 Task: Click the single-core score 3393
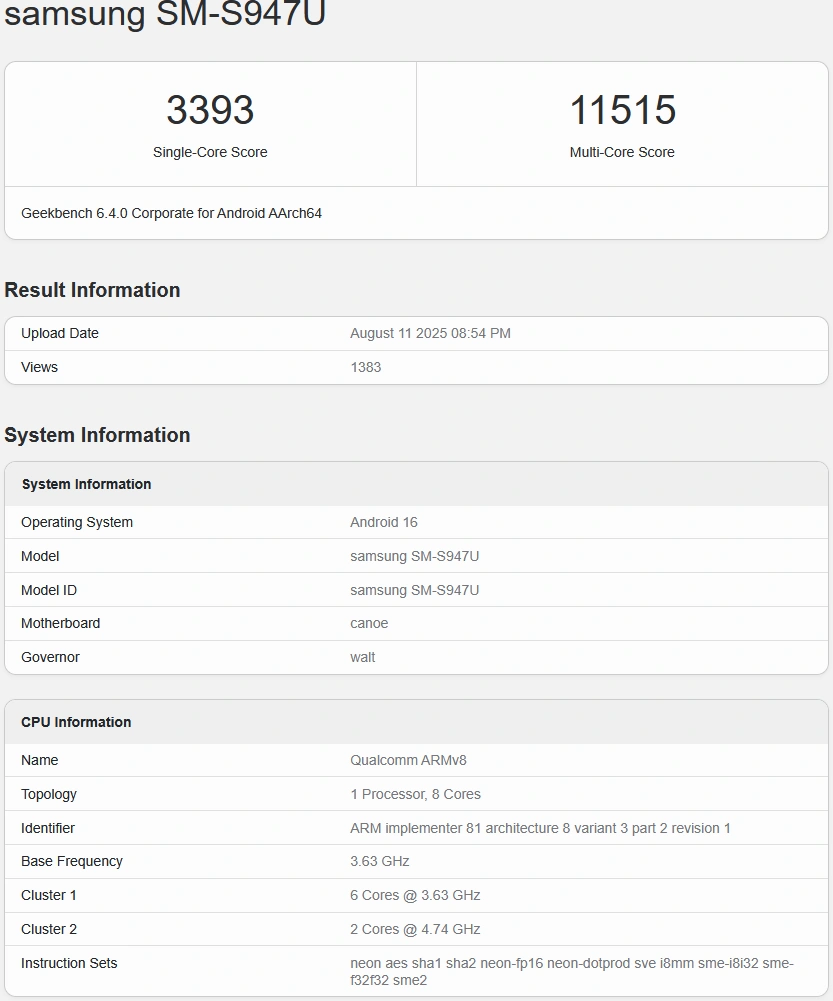tap(210, 110)
